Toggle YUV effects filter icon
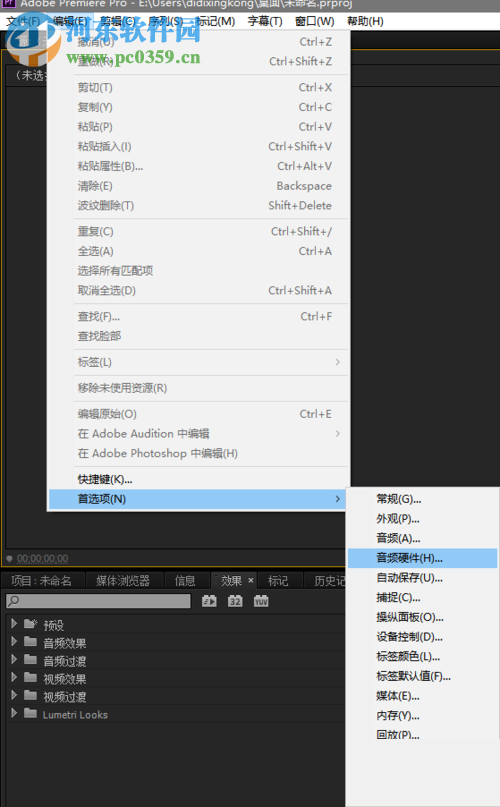This screenshot has width=500, height=807. 261,601
